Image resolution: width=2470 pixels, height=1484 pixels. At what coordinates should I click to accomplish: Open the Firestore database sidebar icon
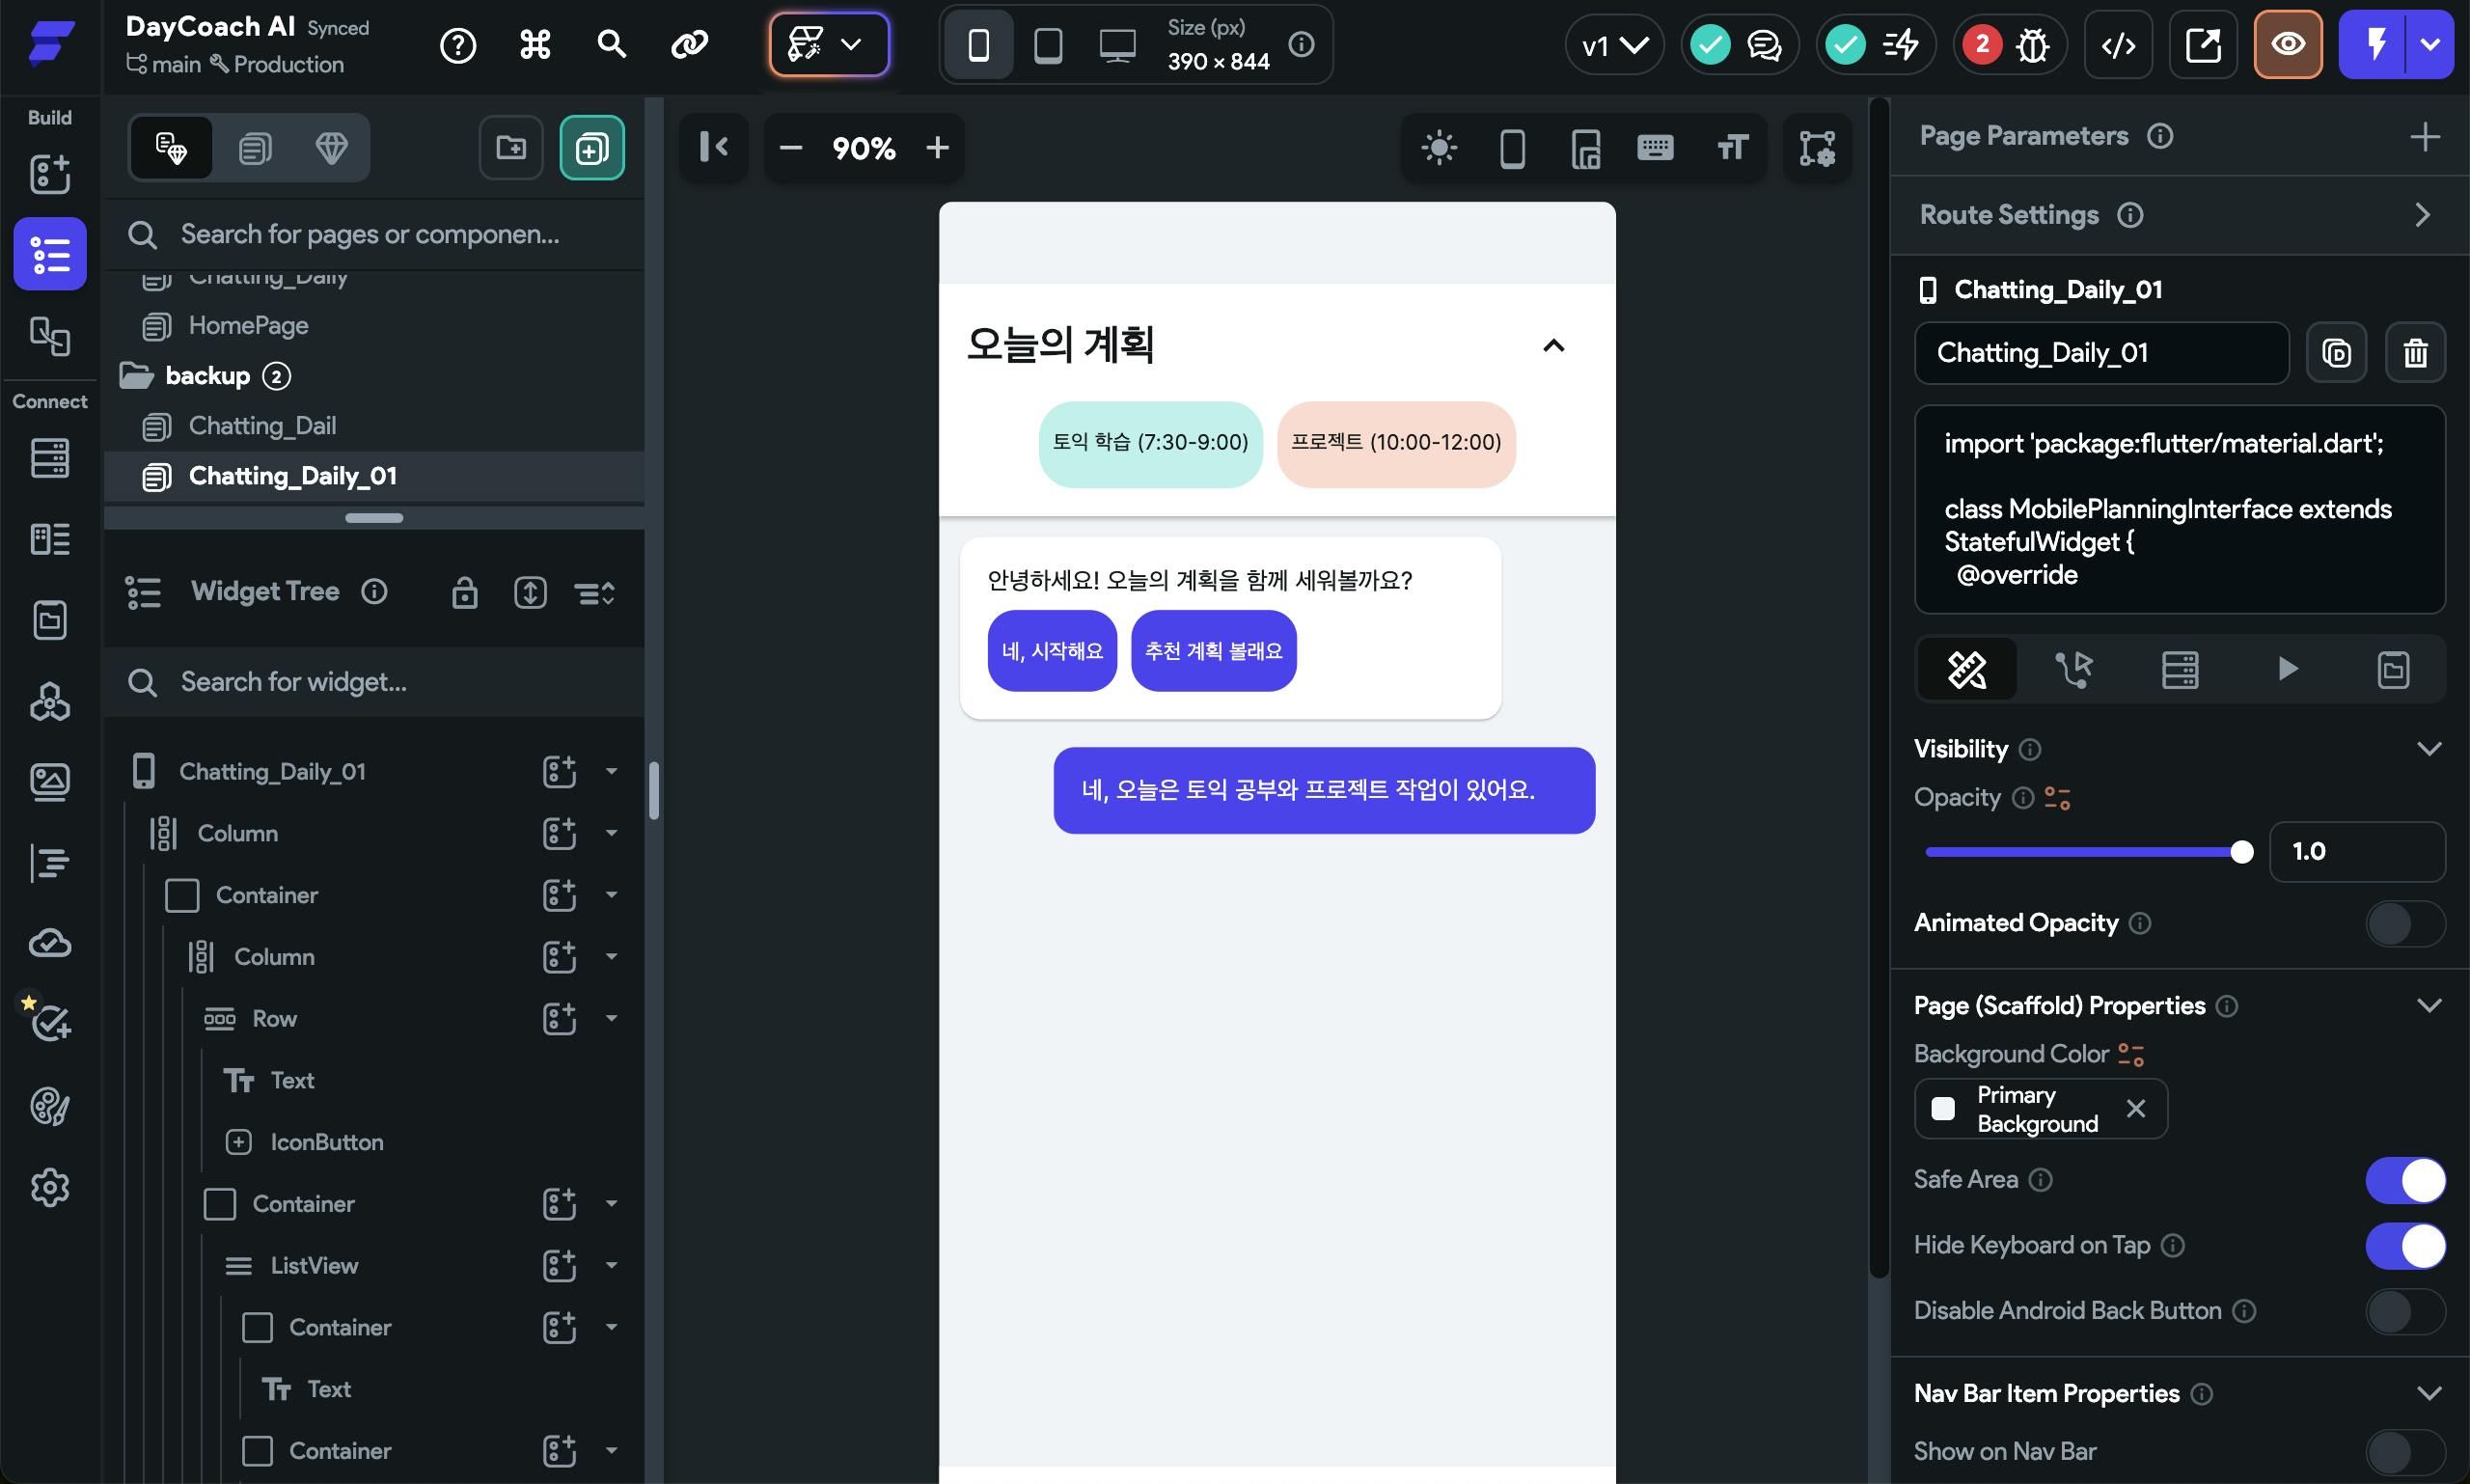pyautogui.click(x=49, y=458)
